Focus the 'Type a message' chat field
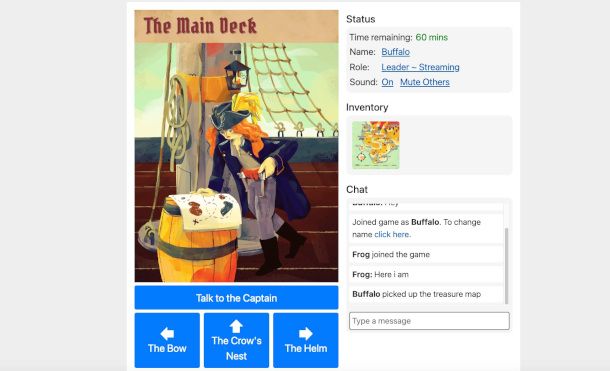 pyautogui.click(x=429, y=321)
